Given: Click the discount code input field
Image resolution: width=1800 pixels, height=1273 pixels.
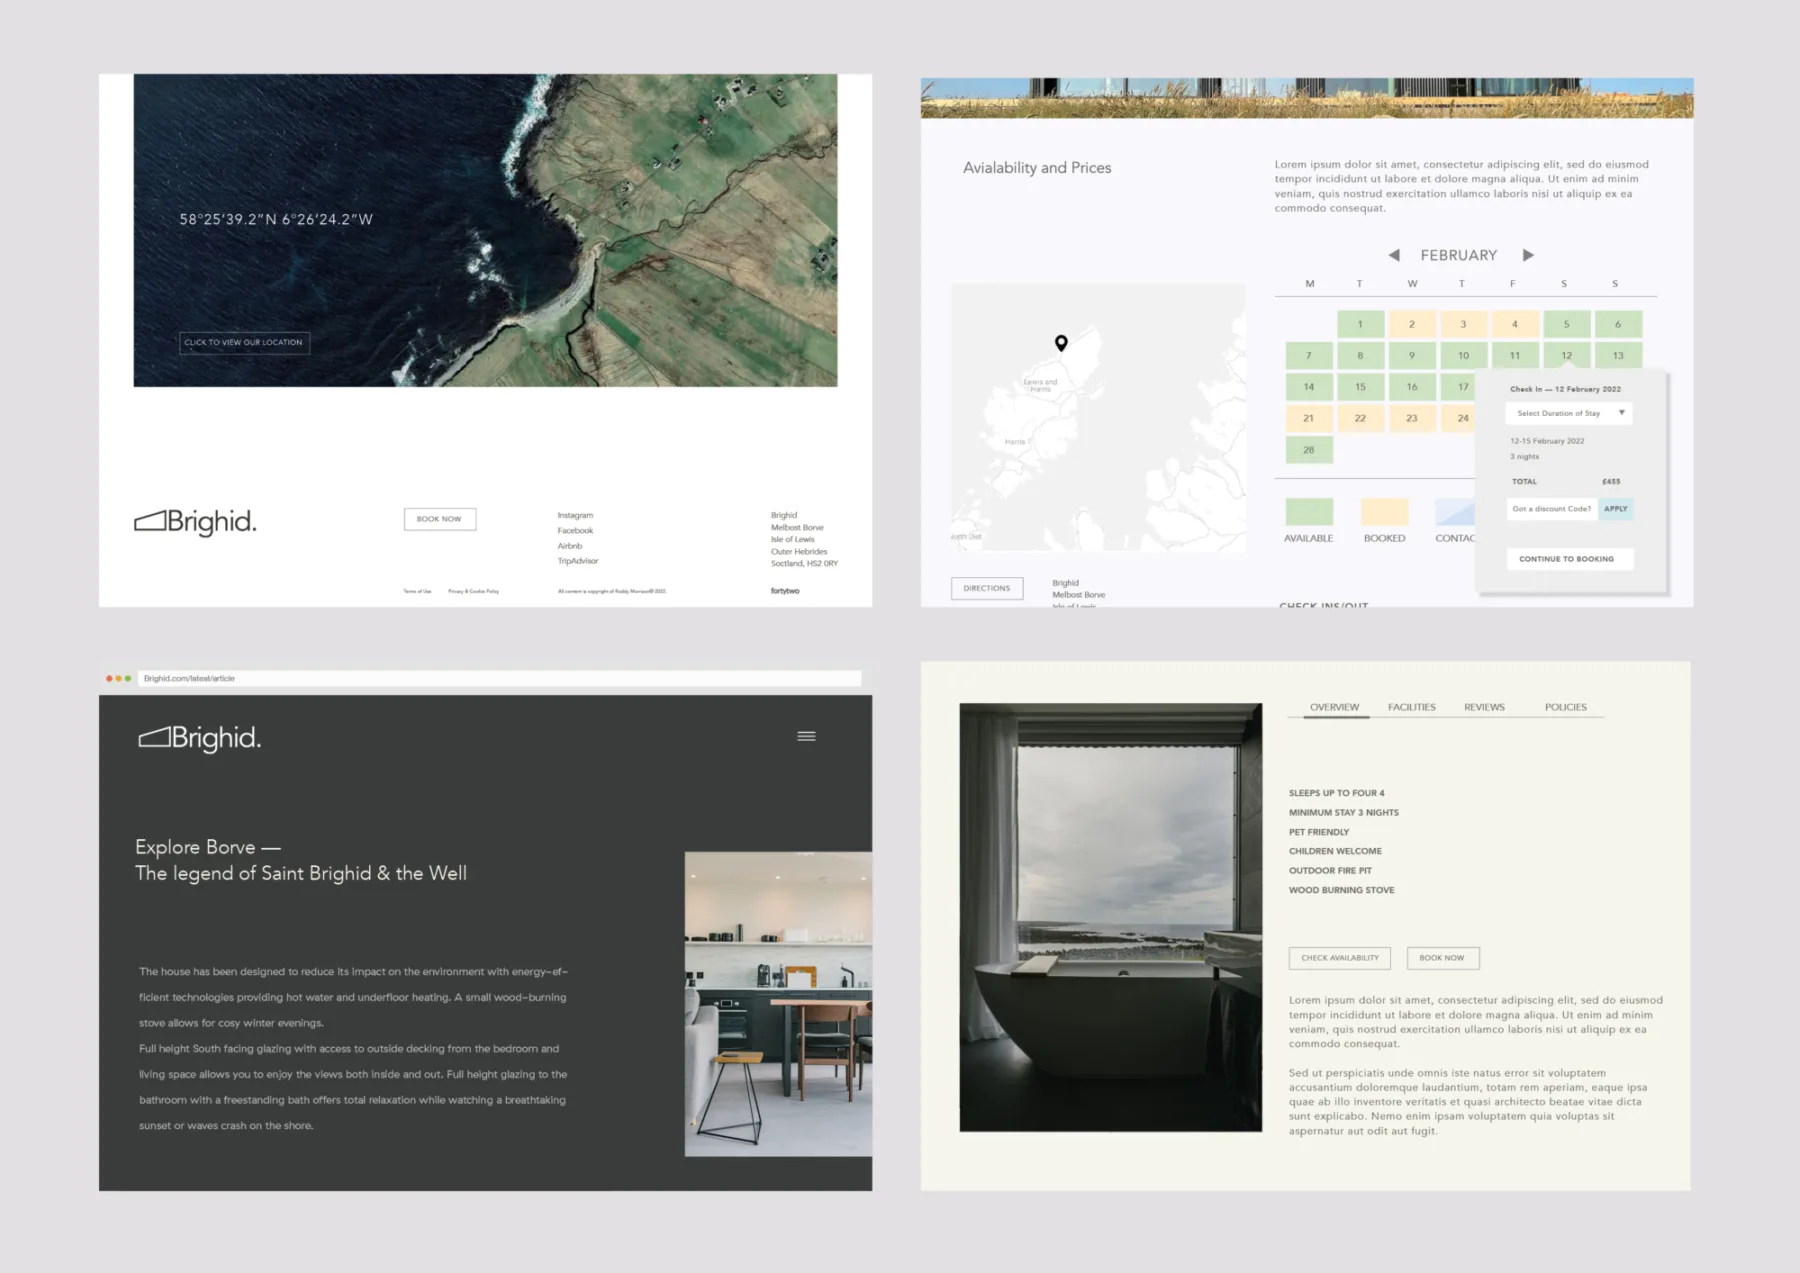Looking at the screenshot, I should click(x=1552, y=509).
